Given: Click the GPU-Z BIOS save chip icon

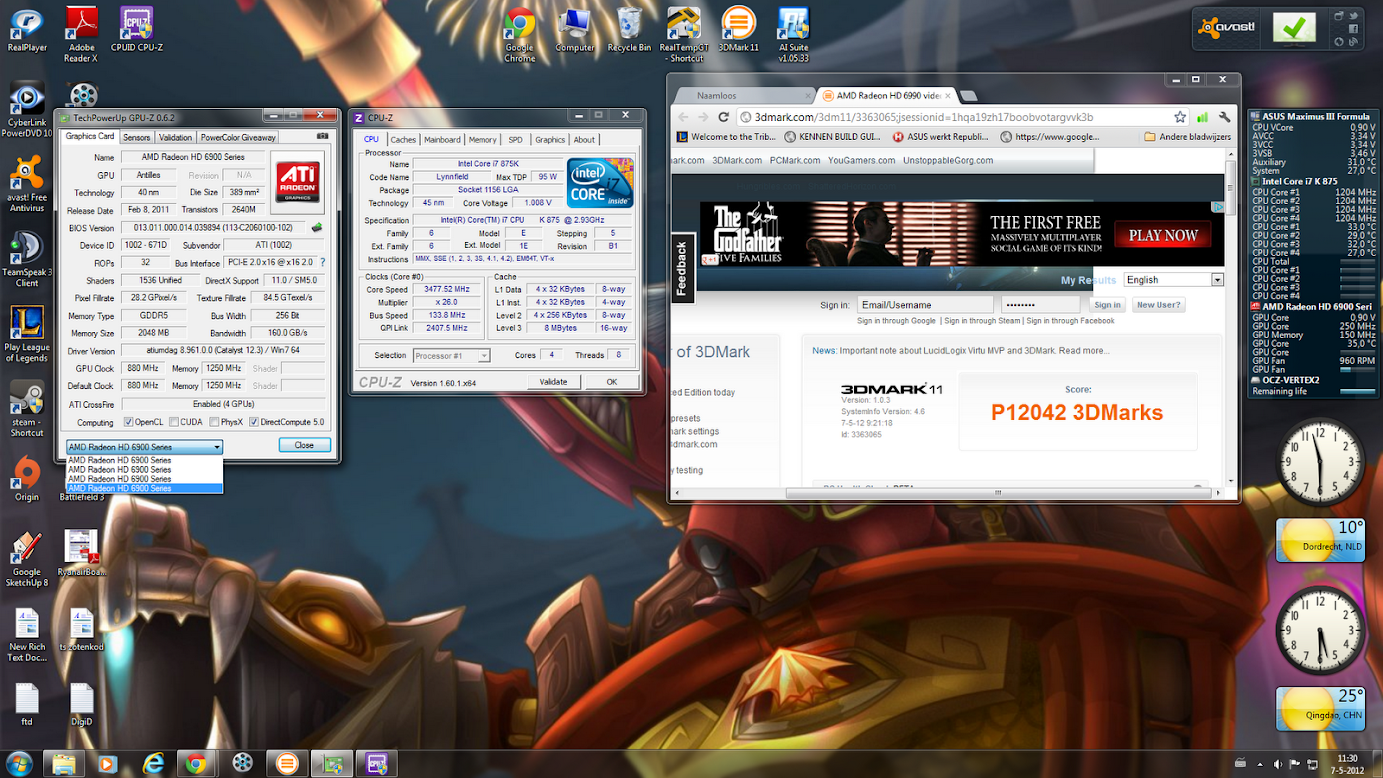Looking at the screenshot, I should click(x=318, y=228).
